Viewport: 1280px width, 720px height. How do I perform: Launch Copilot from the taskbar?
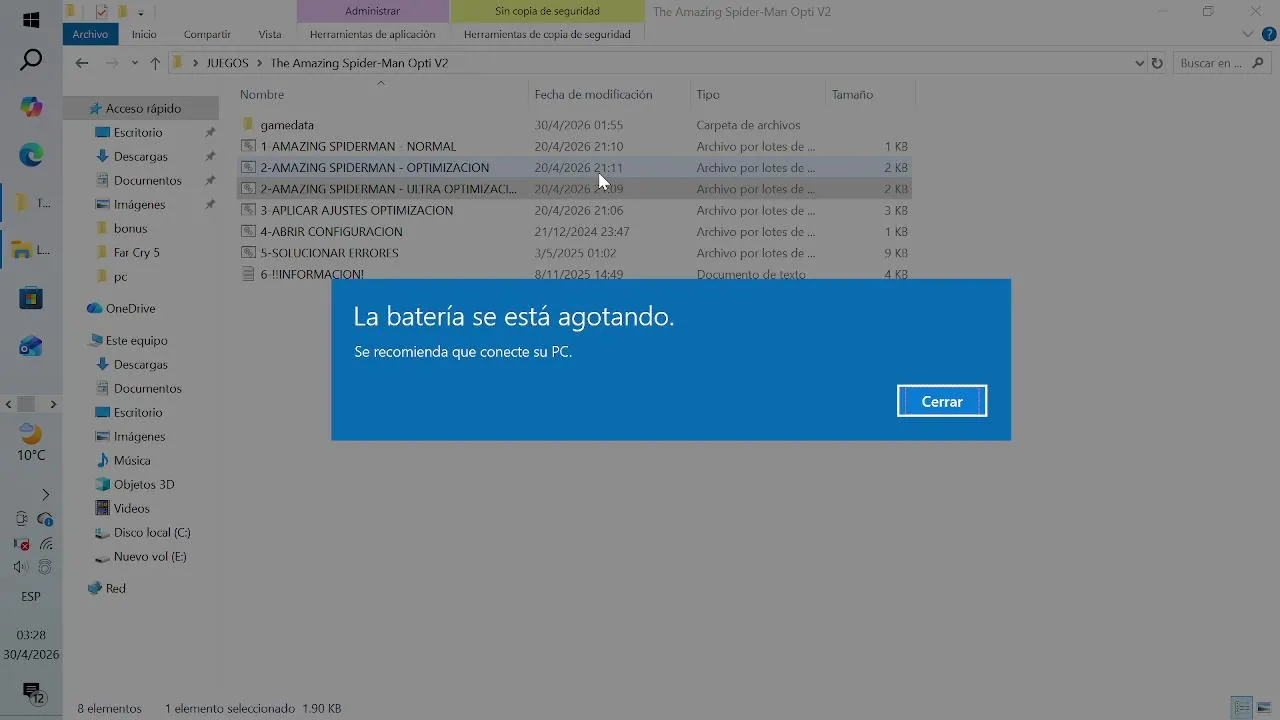click(31, 107)
